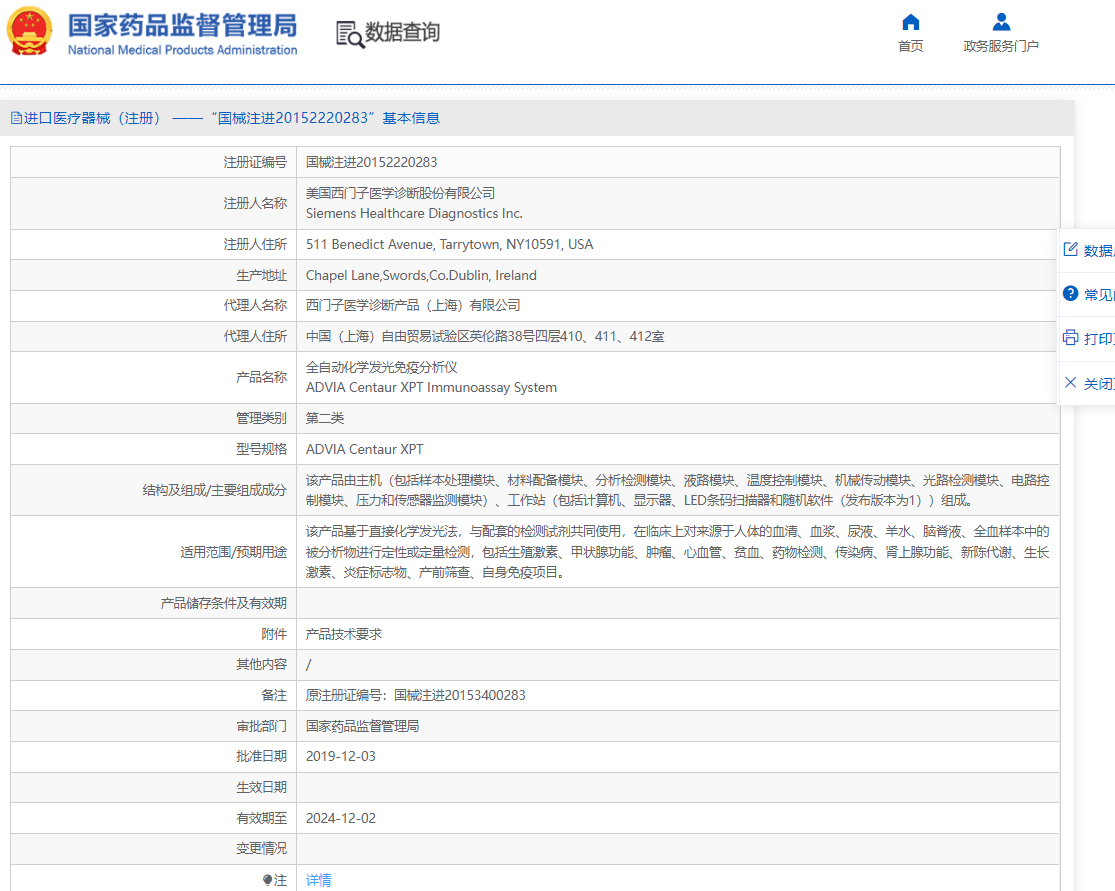The image size is (1115, 891).
Task: Click the 产品储存条件及有效期 label
Action: click(x=223, y=603)
